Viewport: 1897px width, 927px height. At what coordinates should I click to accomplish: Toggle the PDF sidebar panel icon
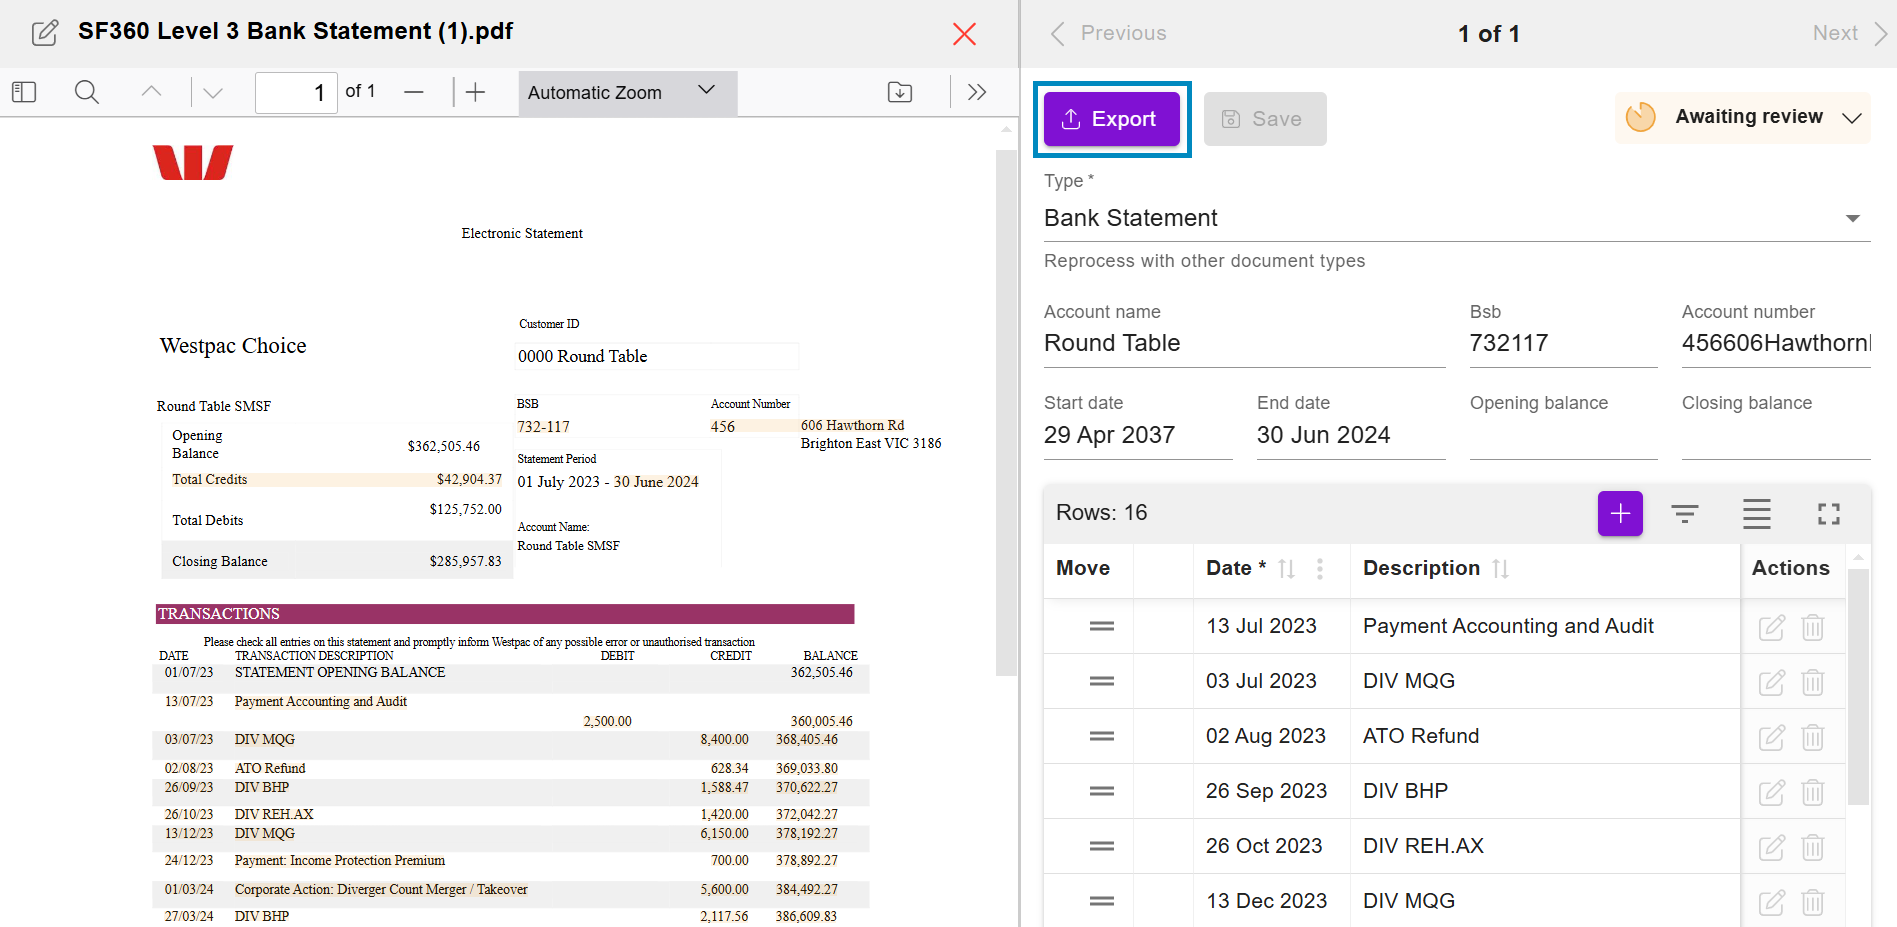coord(24,92)
